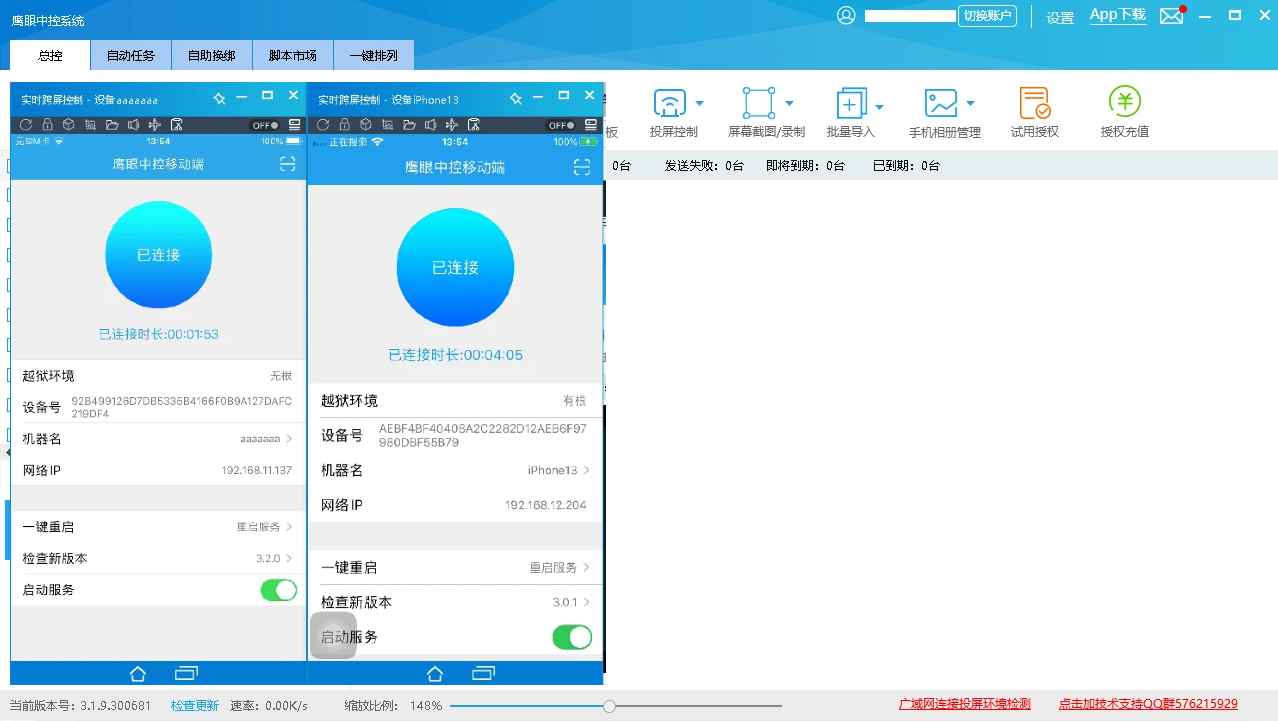Click screenshot crop icon in iPhone13 window

[386, 125]
